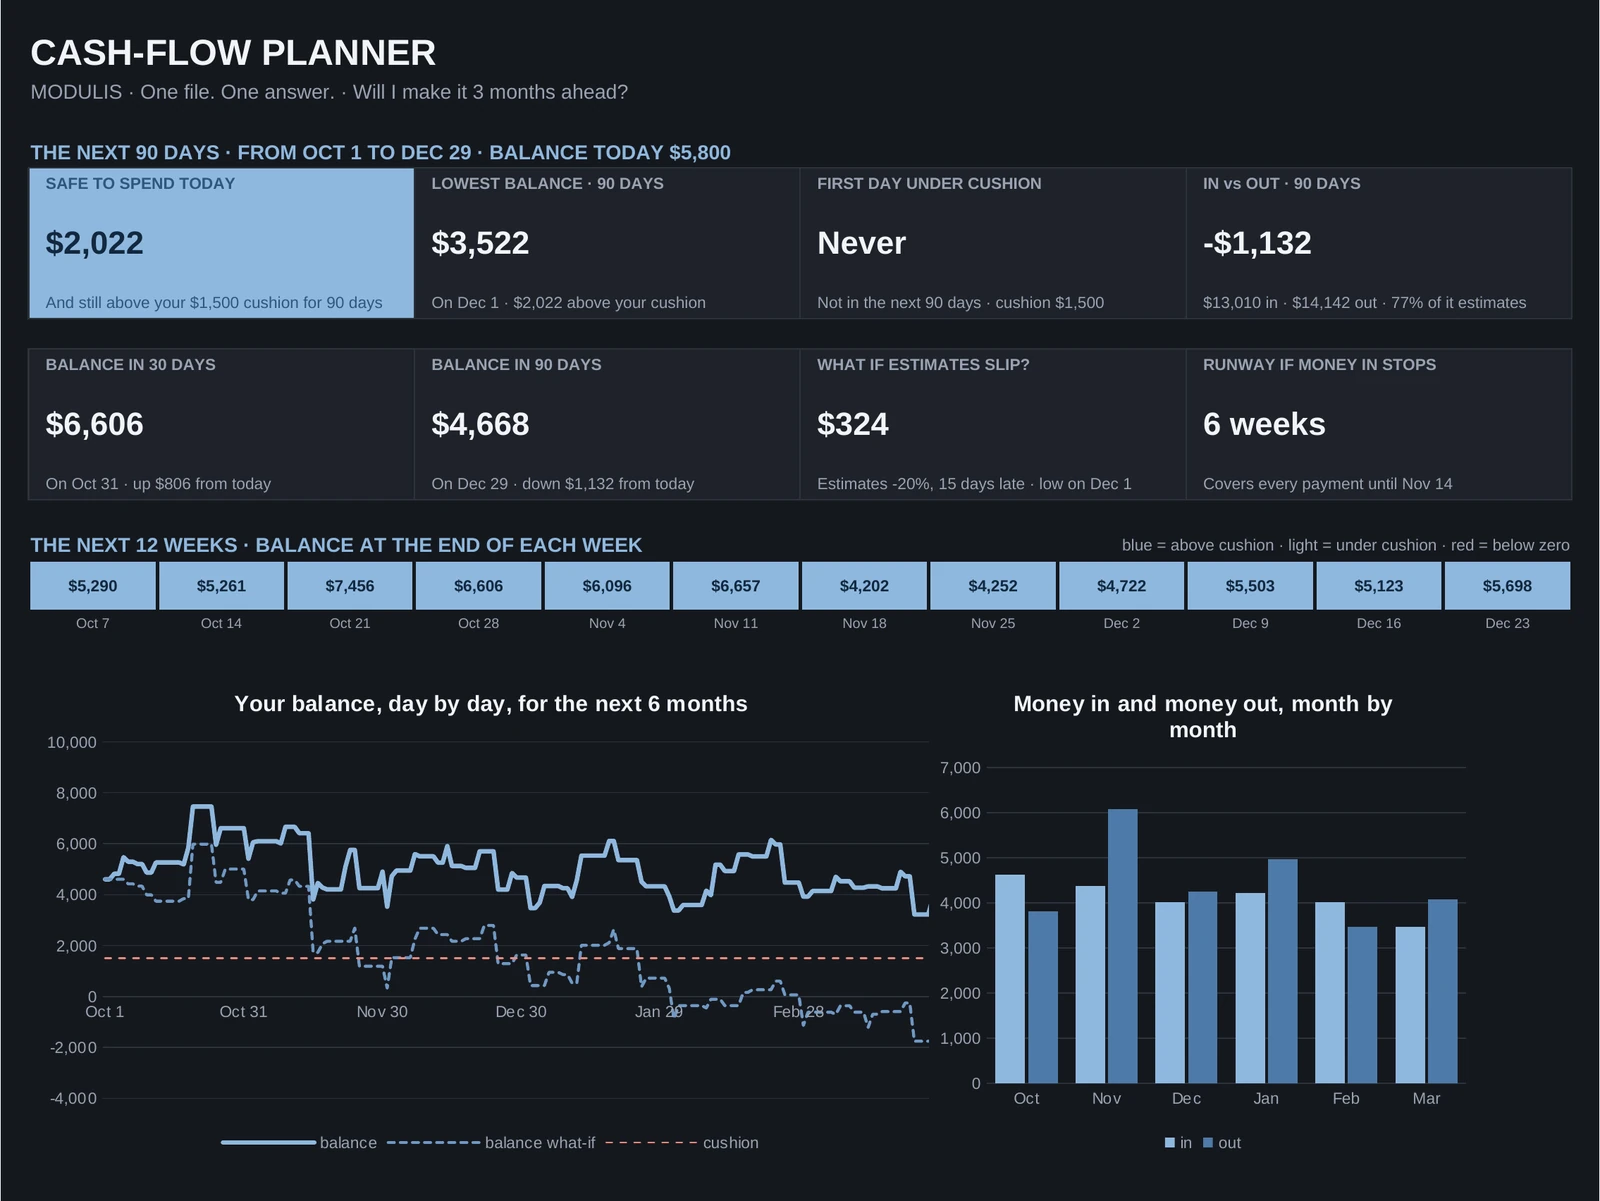The image size is (1600, 1201).
Task: Click the 'balance' legend entry
Action: [299, 1143]
